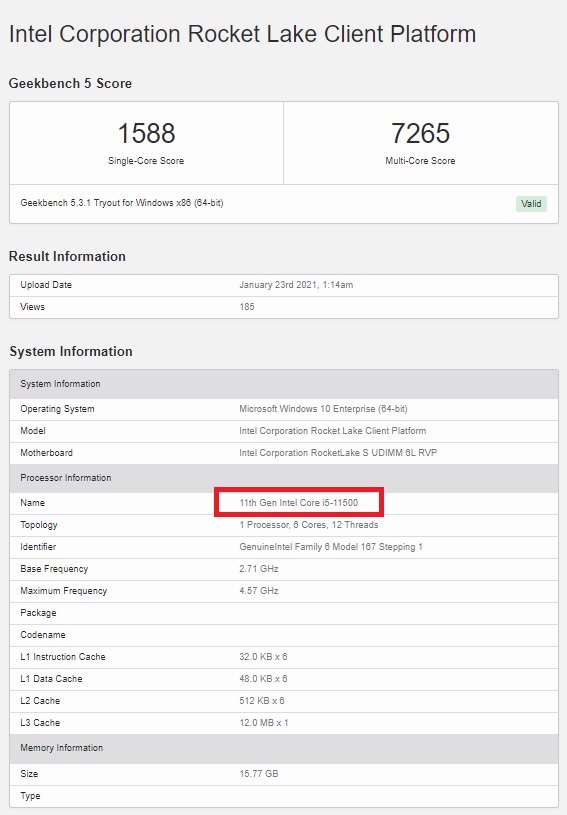Screen dimensions: 567x815
Task: Click the page title Intel Corporation Rocket Lake Client Platform
Action: (x=242, y=34)
